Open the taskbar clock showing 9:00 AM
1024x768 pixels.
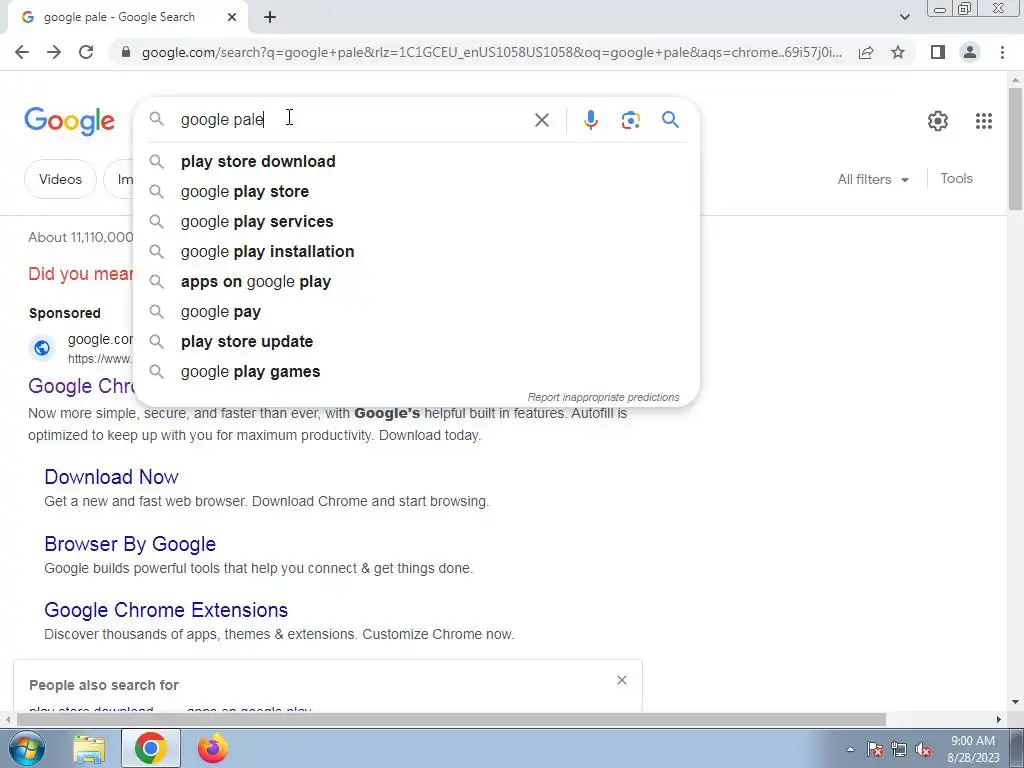point(973,749)
